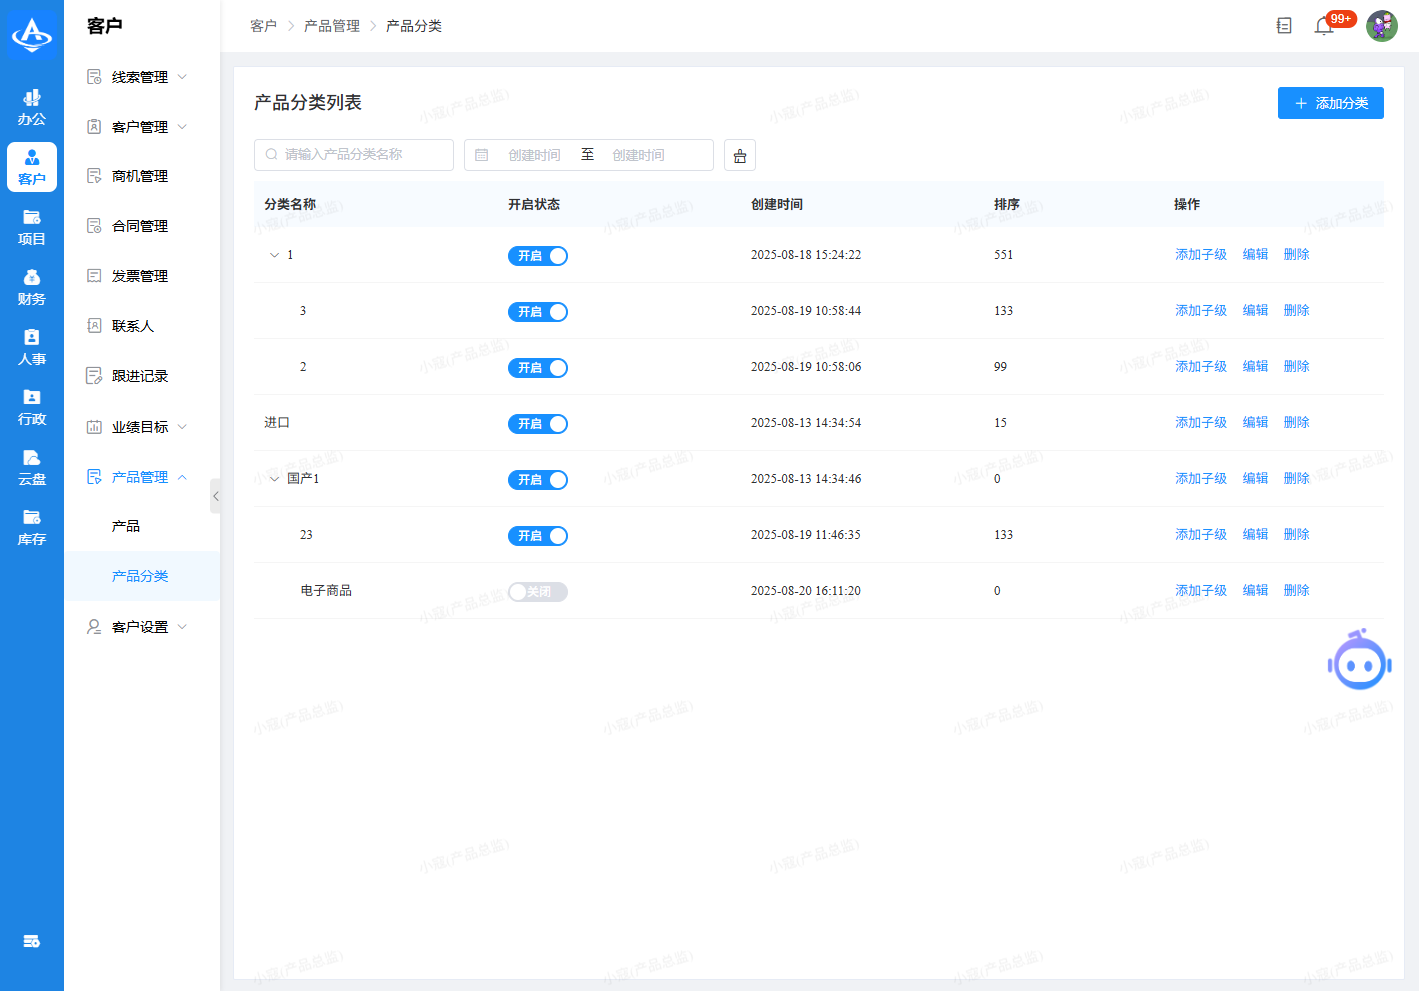This screenshot has width=1419, height=991.
Task: Toggle the status switch for category 23
Action: [x=538, y=536]
